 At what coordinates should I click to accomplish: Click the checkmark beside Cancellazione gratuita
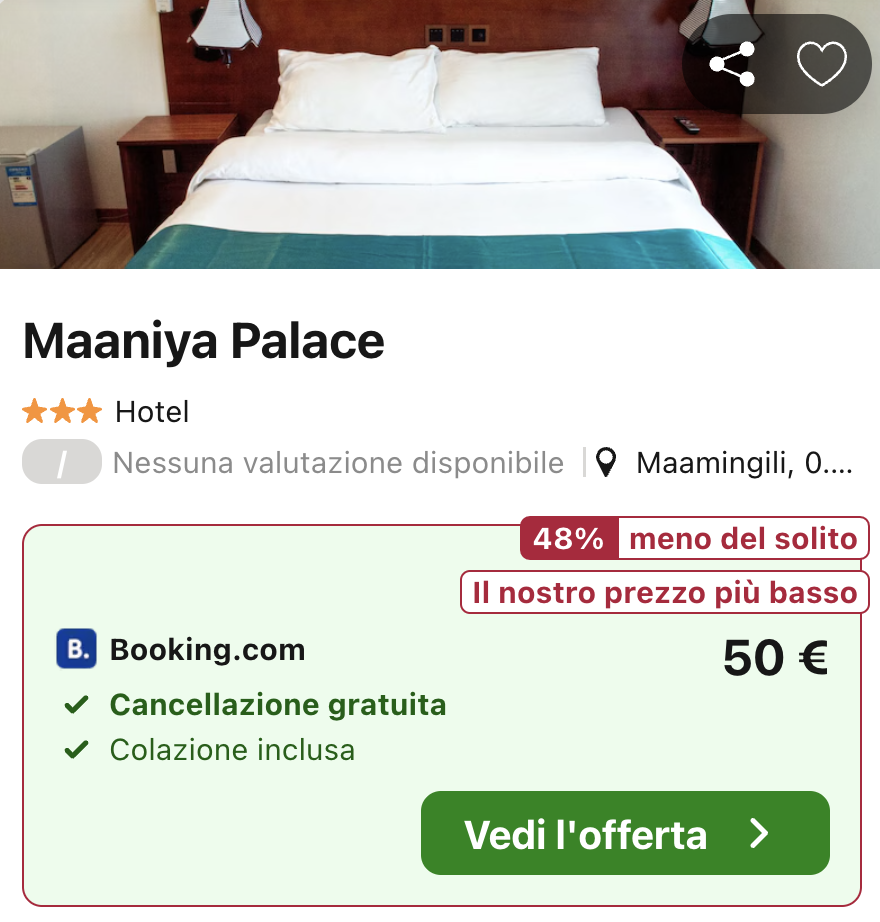click(76, 705)
